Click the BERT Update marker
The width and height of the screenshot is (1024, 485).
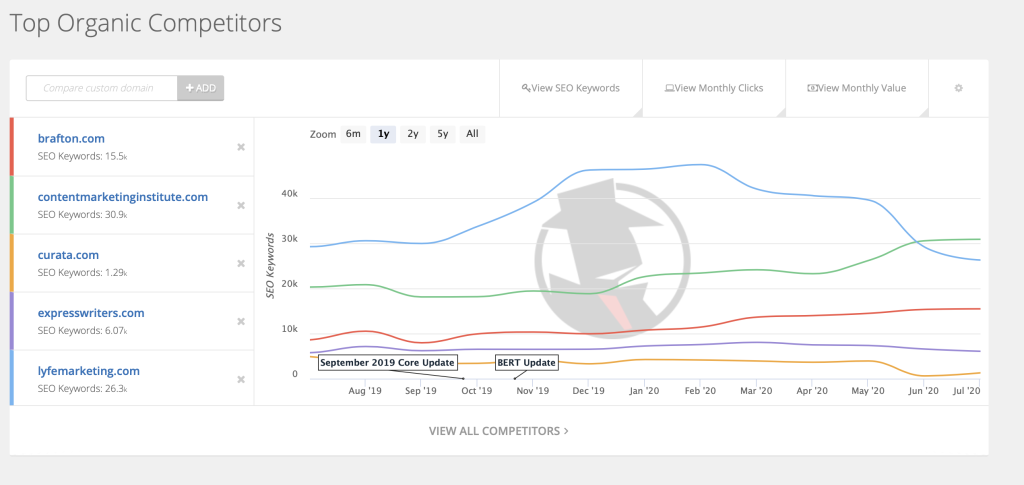point(526,362)
